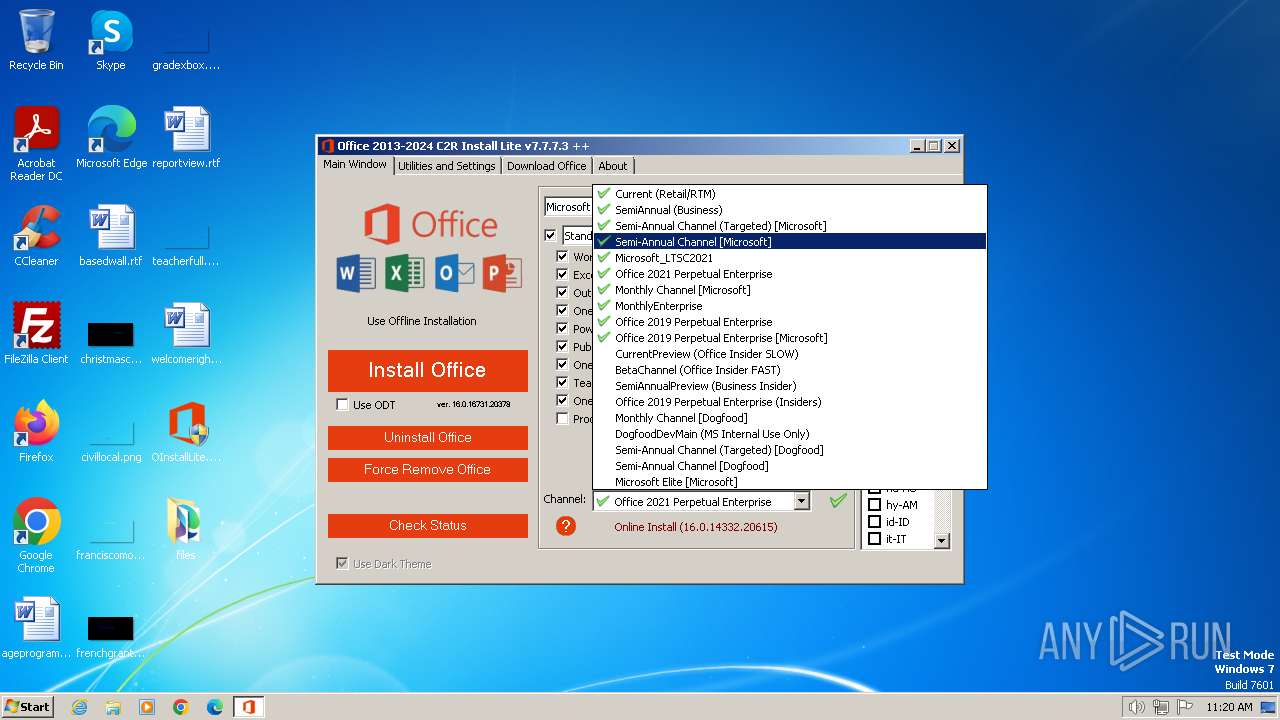1280x720 pixels.
Task: Select Current (Retail/RTM) channel
Action: 790,194
